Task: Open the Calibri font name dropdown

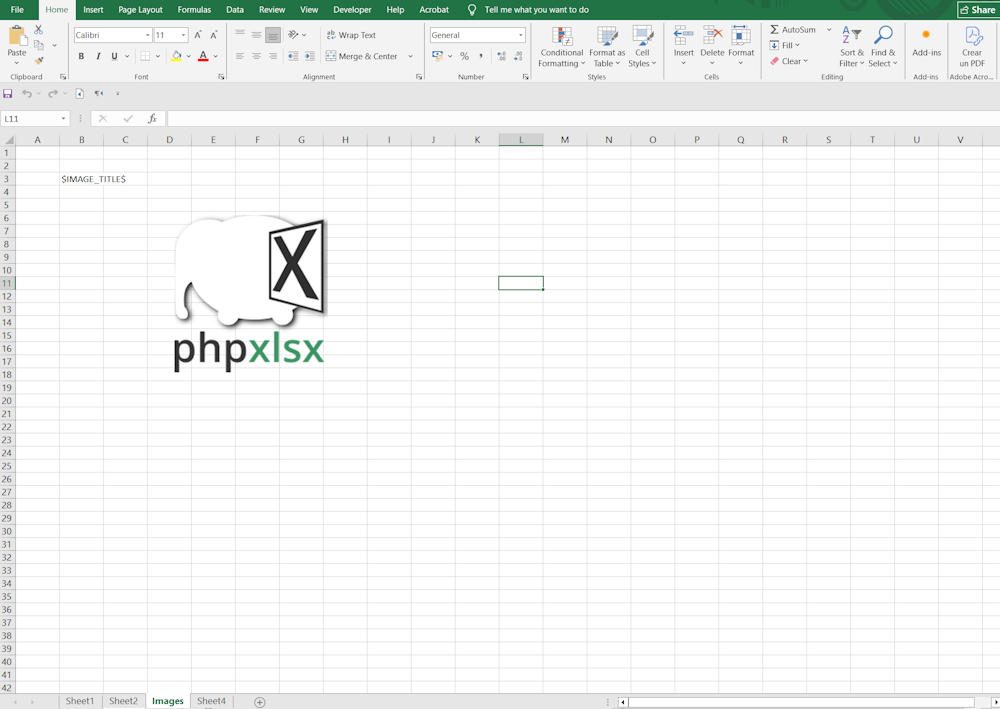Action: 147,35
